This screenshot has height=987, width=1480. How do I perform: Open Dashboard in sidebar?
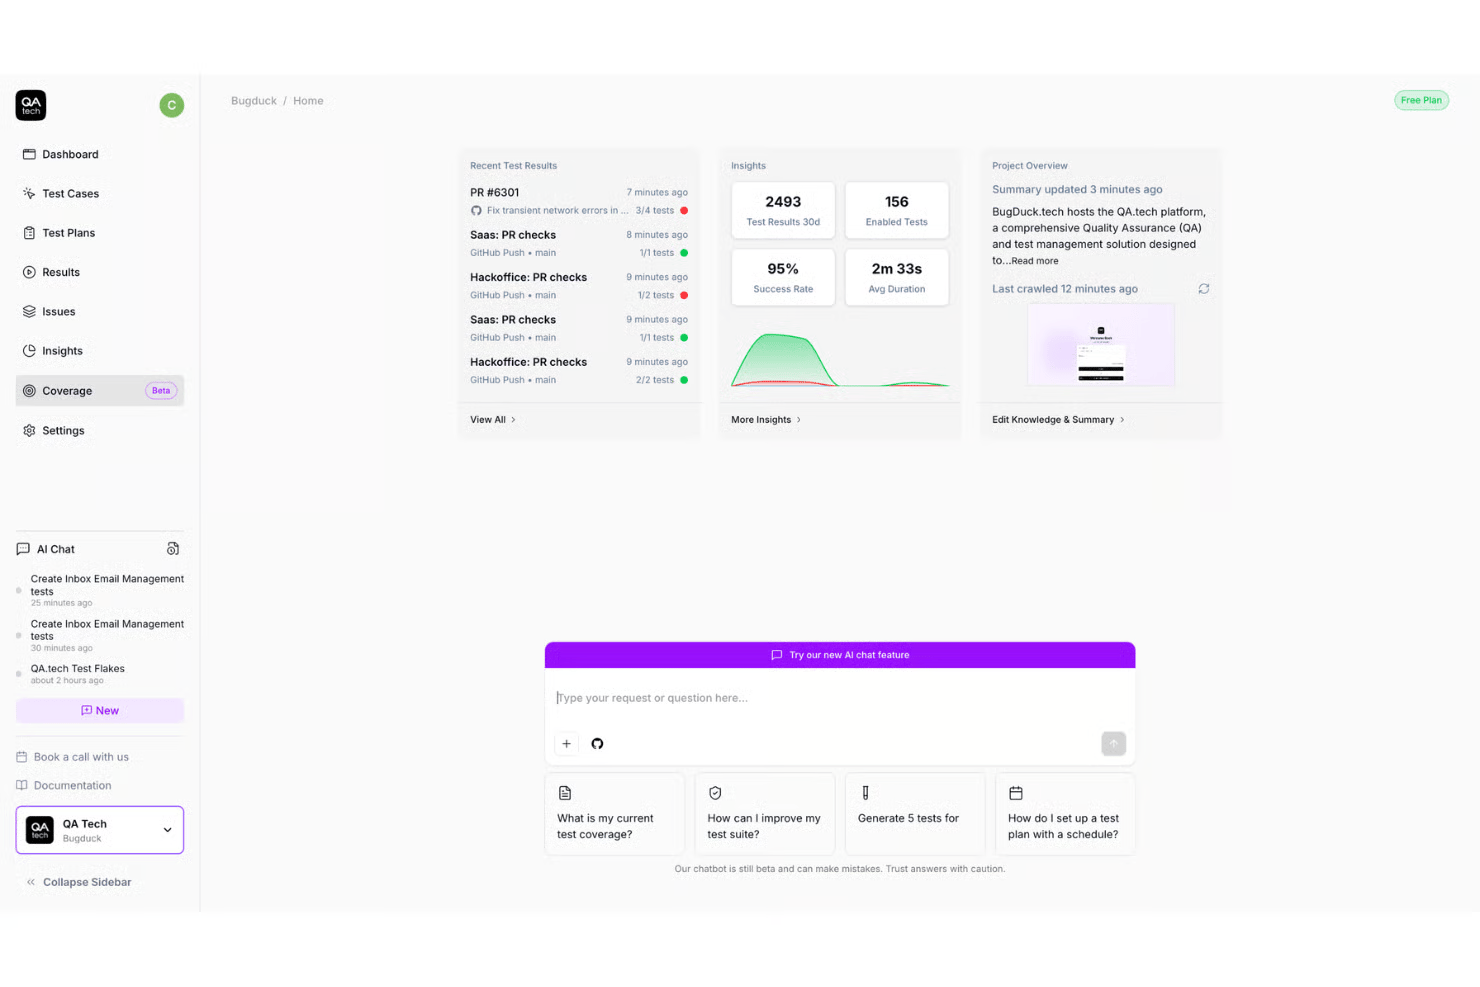pyautogui.click(x=100, y=154)
